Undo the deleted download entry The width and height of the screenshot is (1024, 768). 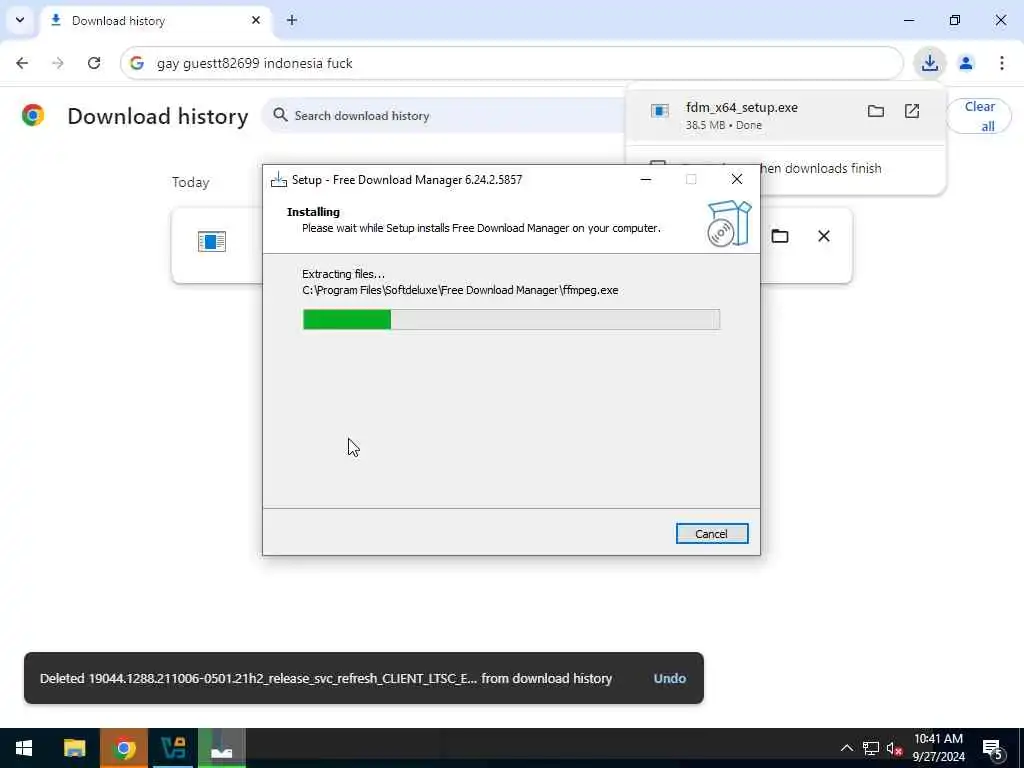tap(669, 679)
